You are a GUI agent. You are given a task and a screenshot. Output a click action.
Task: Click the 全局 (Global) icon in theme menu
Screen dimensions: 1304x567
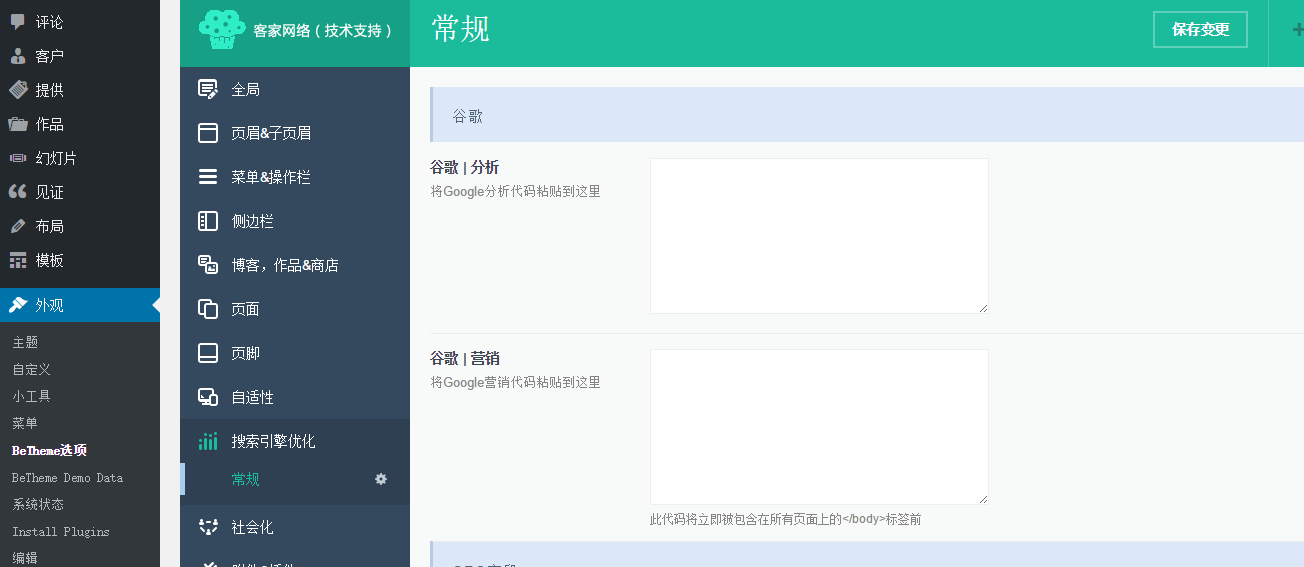click(x=208, y=89)
